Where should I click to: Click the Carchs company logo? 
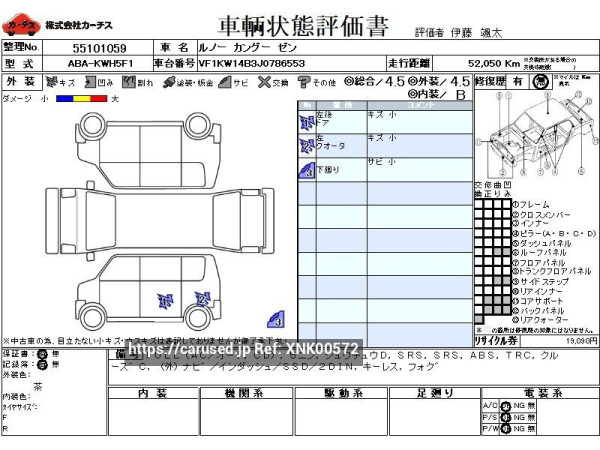[22, 23]
